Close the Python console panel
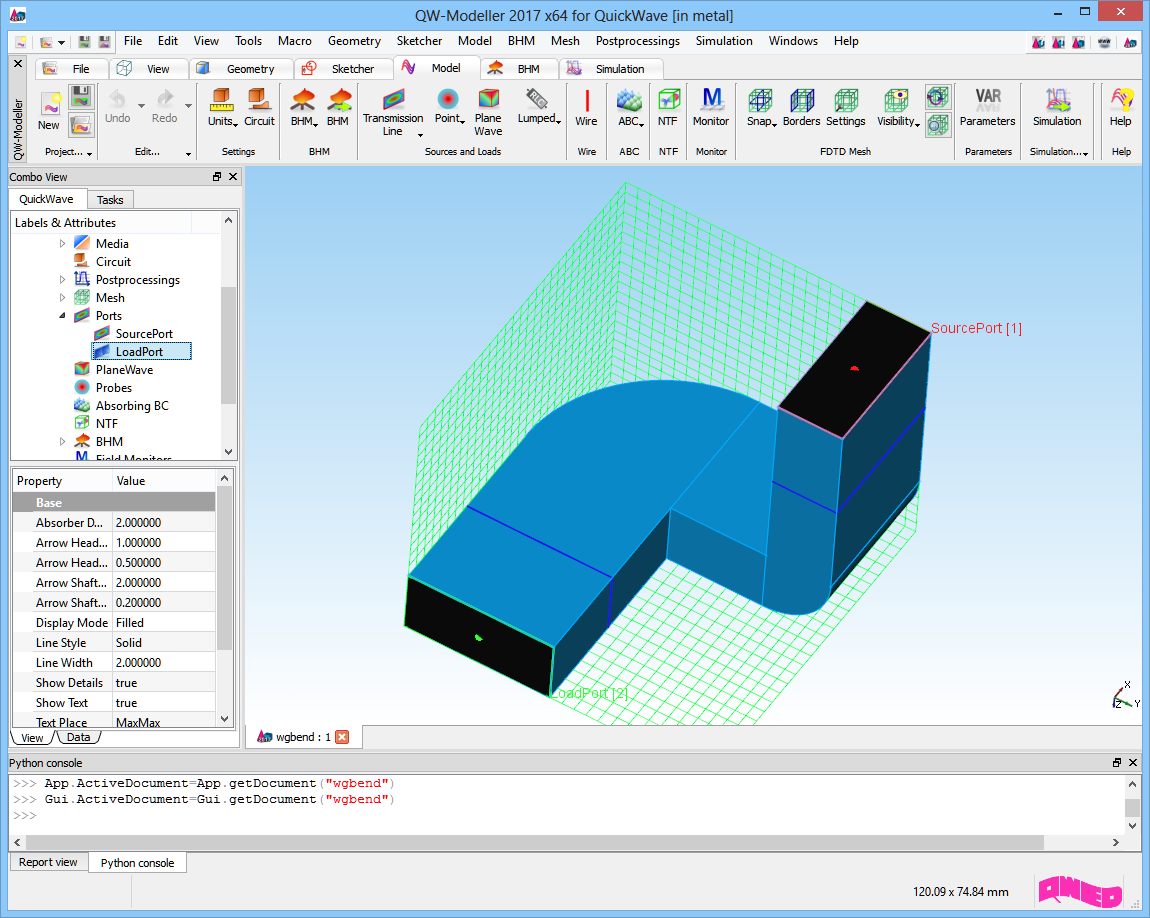 [x=1133, y=763]
